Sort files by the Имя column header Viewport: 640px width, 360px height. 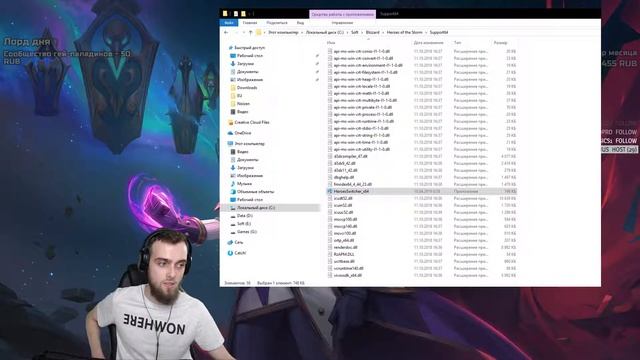331,42
